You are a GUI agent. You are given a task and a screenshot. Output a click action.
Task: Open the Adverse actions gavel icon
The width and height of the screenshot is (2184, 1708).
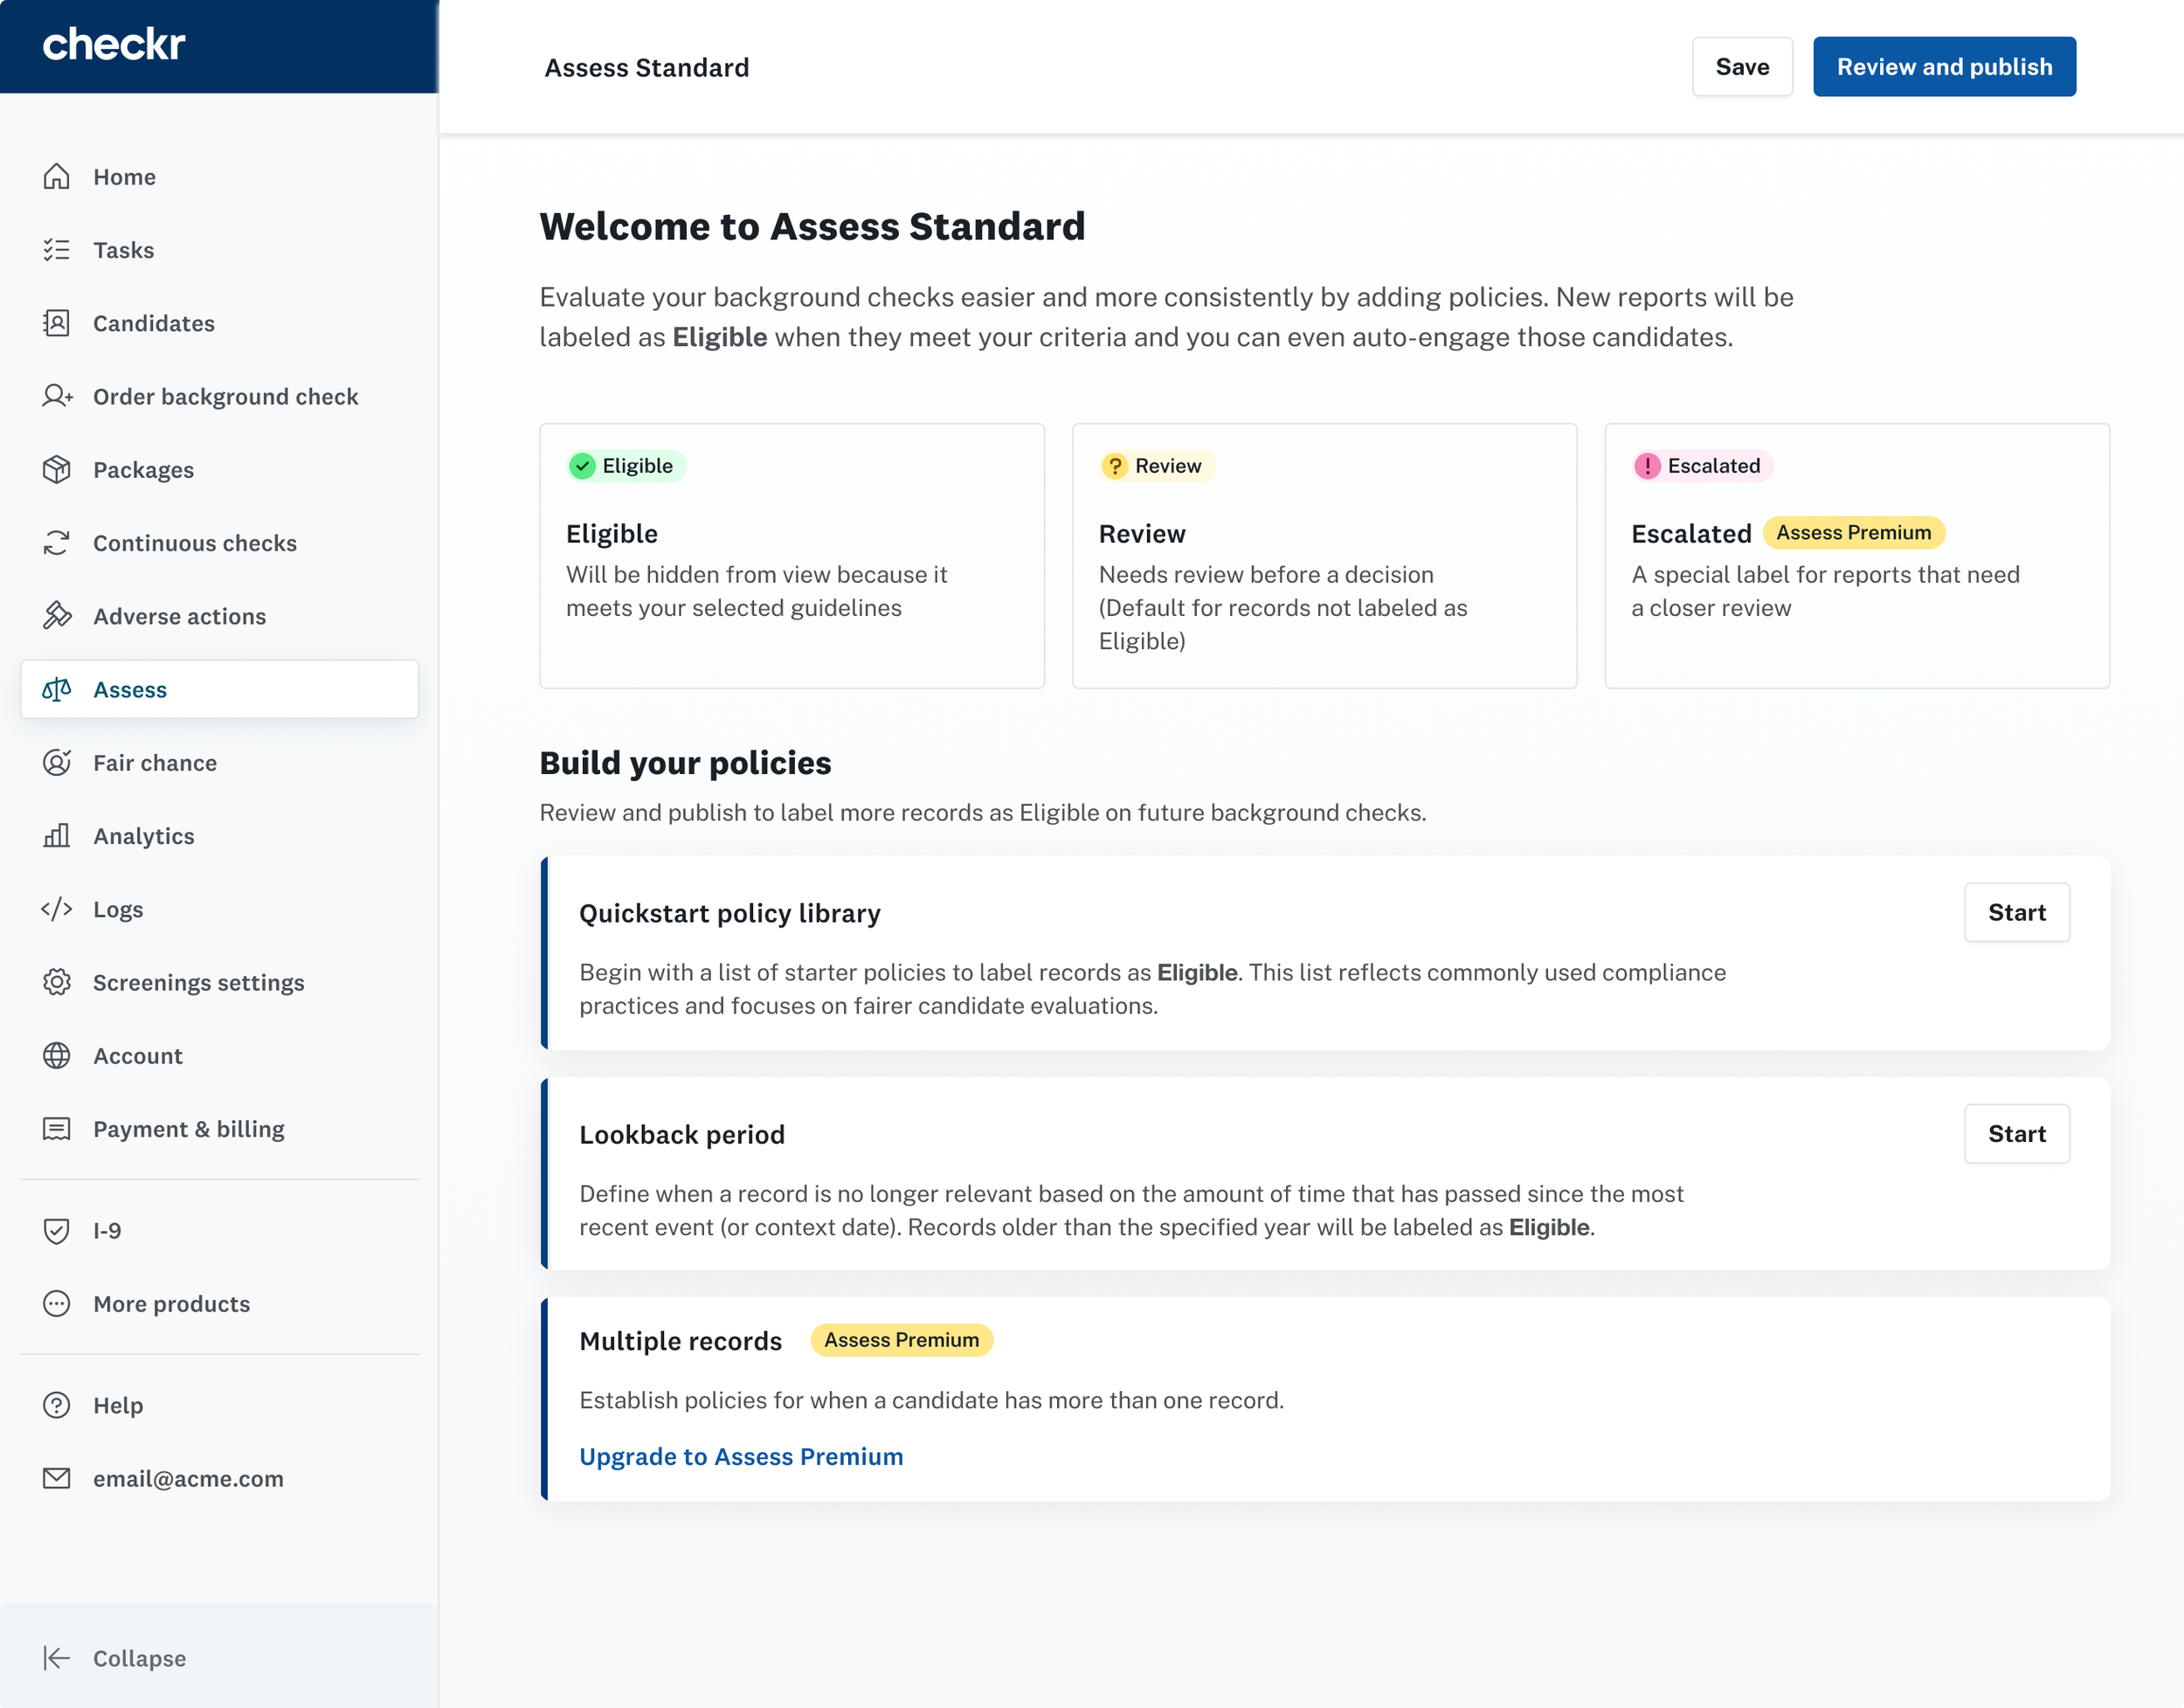[x=57, y=616]
